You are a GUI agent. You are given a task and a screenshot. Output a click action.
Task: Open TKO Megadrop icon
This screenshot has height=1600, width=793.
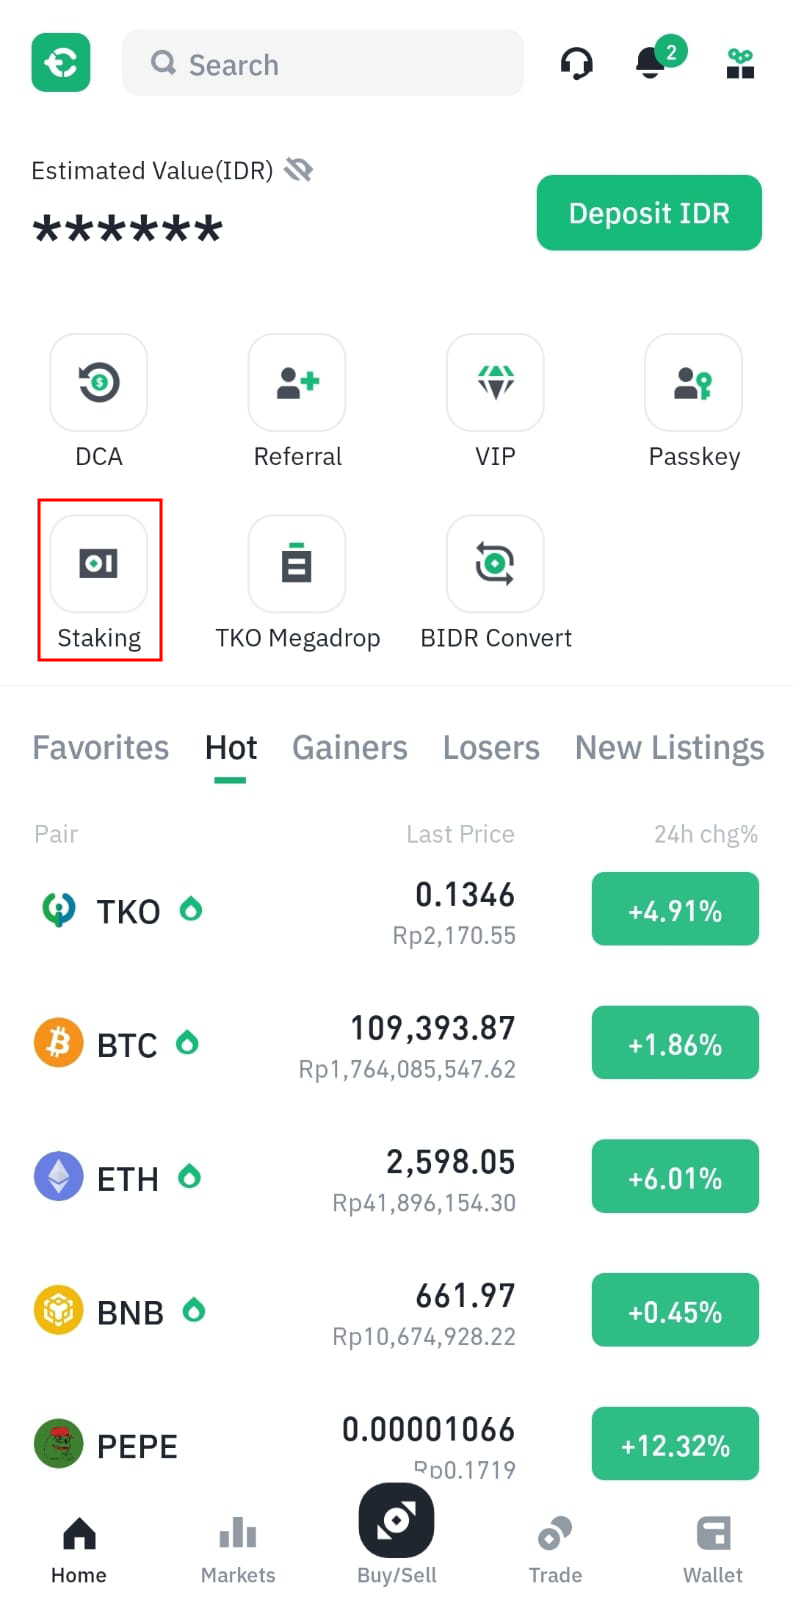click(297, 563)
